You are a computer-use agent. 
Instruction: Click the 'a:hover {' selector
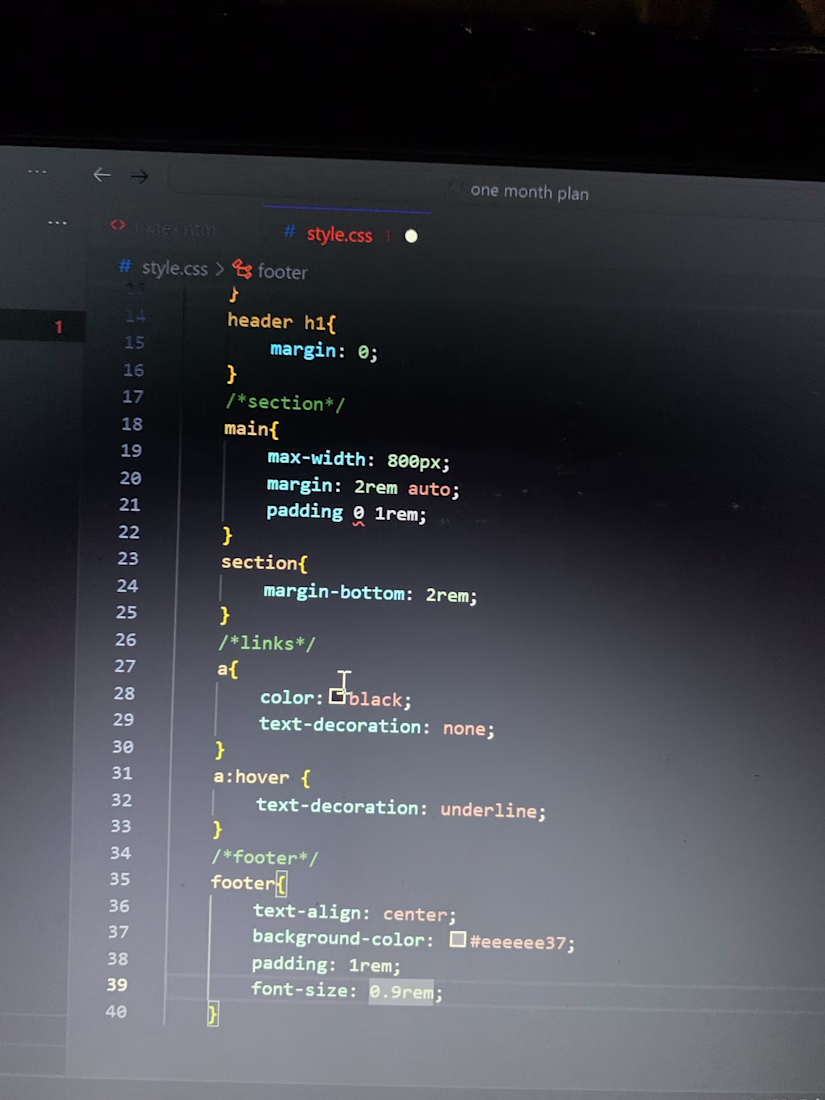(x=262, y=777)
